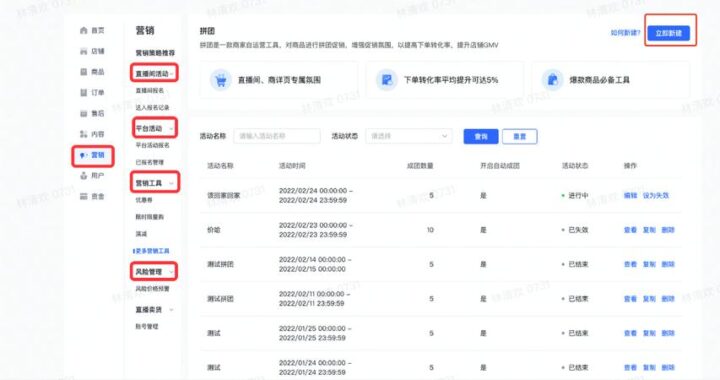Click 删除 for the 2022/02/11 activity
This screenshot has height=380, width=720.
(x=668, y=299)
